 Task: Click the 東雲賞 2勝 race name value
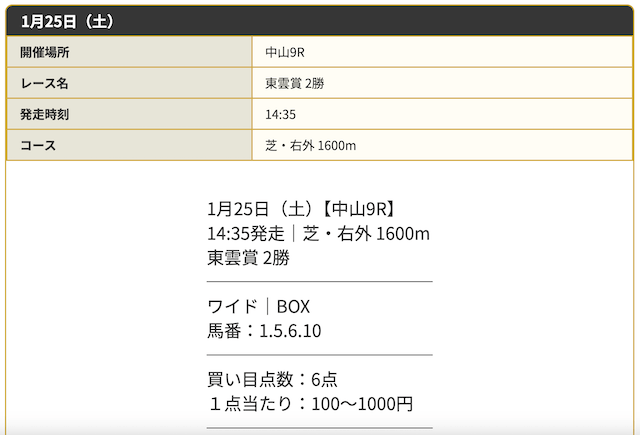(x=294, y=83)
